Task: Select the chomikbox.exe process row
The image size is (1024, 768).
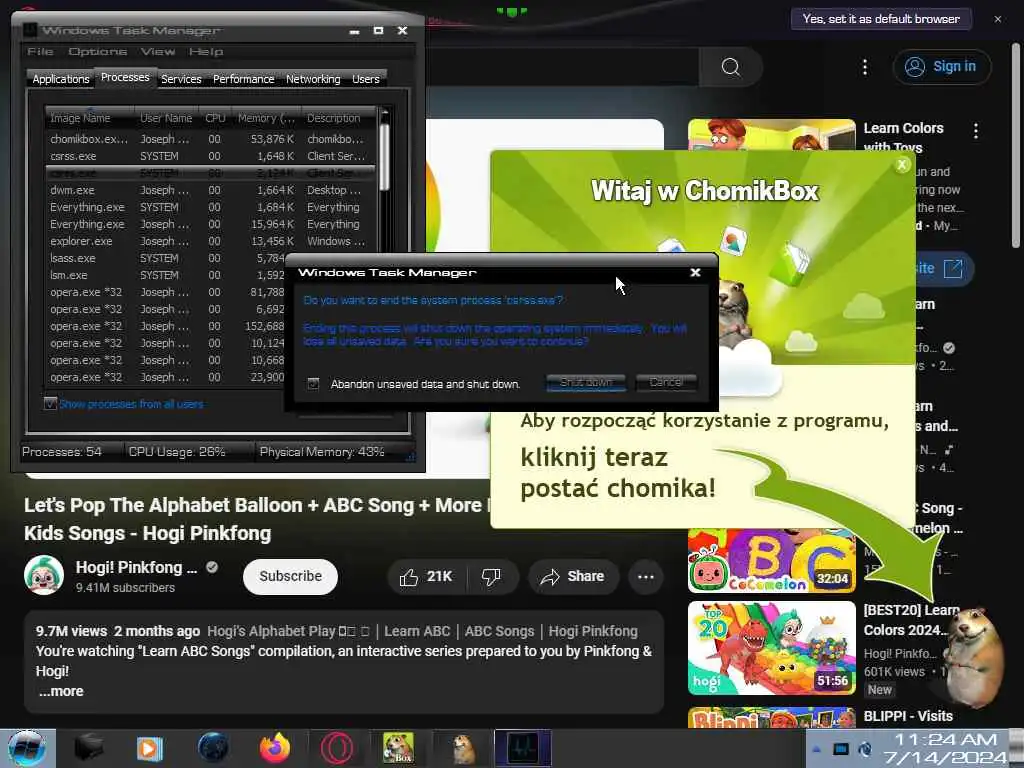Action: tap(210, 138)
